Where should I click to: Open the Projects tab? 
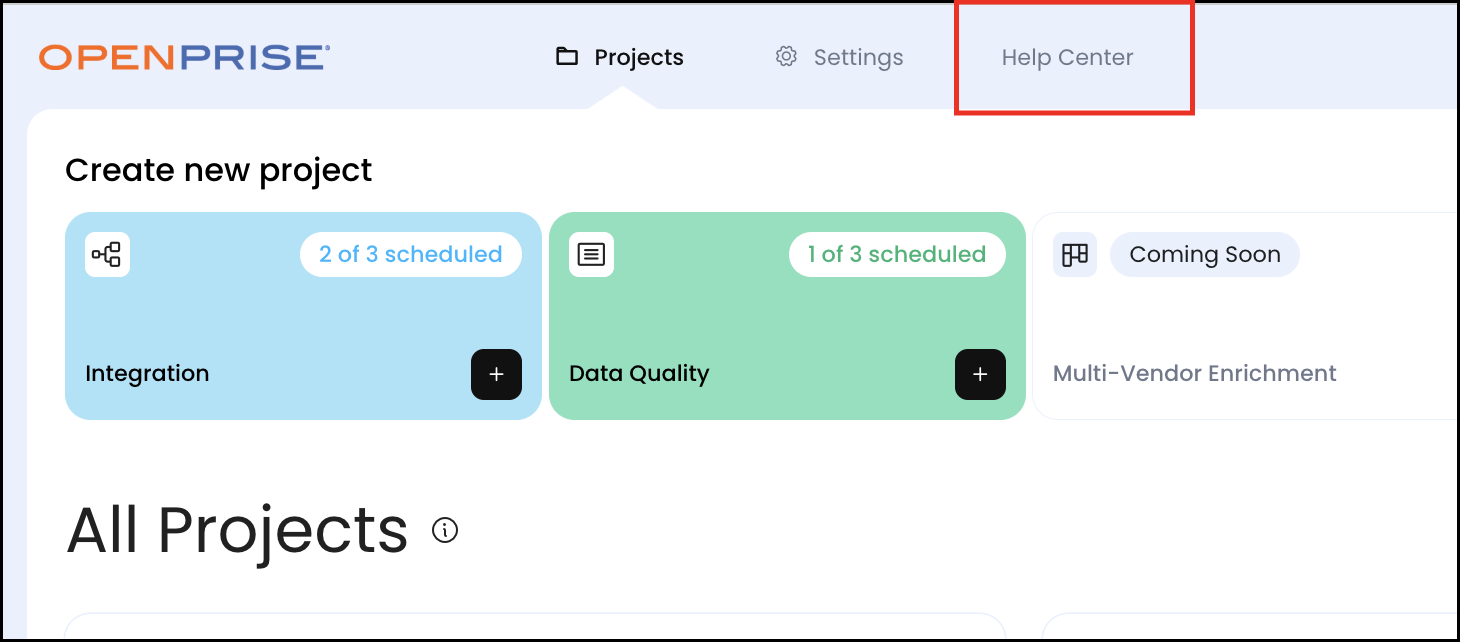point(638,57)
